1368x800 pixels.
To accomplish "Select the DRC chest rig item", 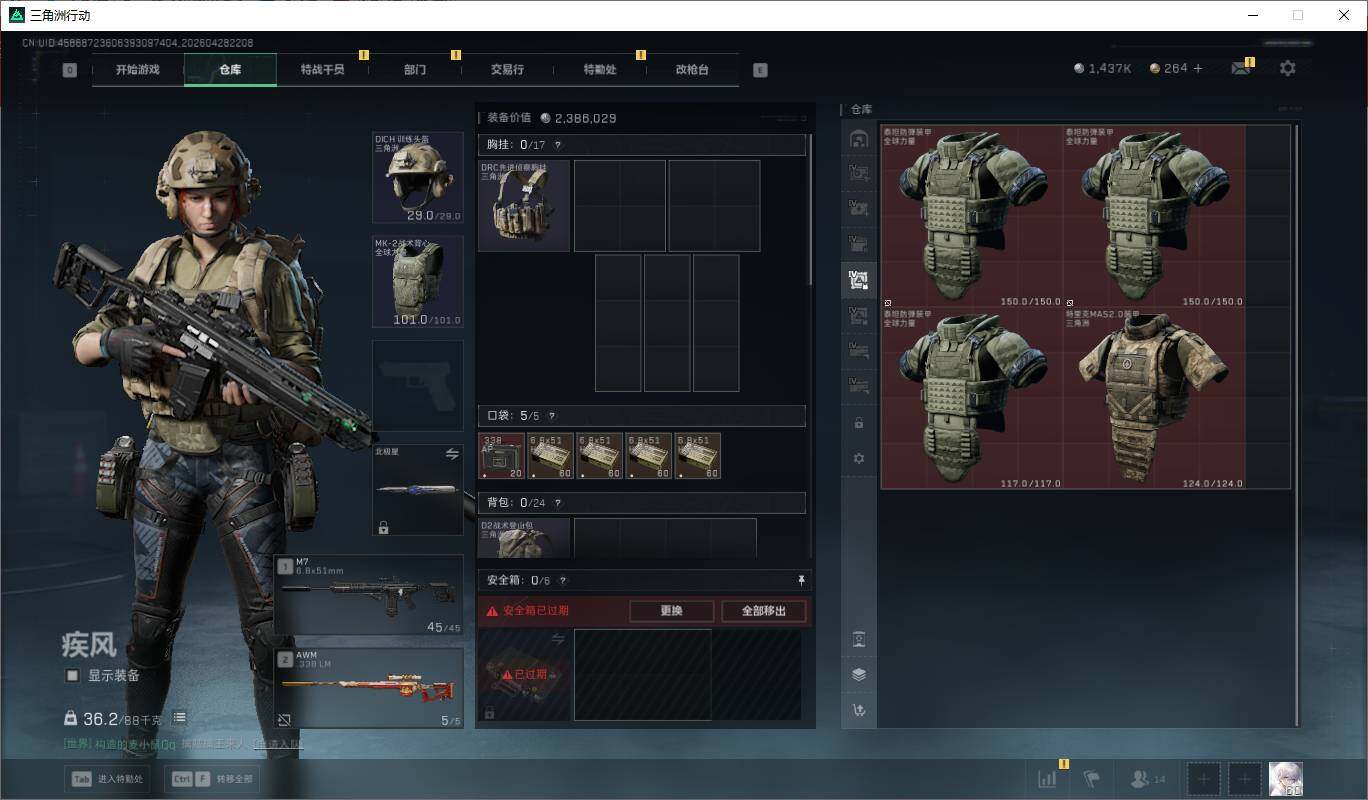I will [524, 206].
